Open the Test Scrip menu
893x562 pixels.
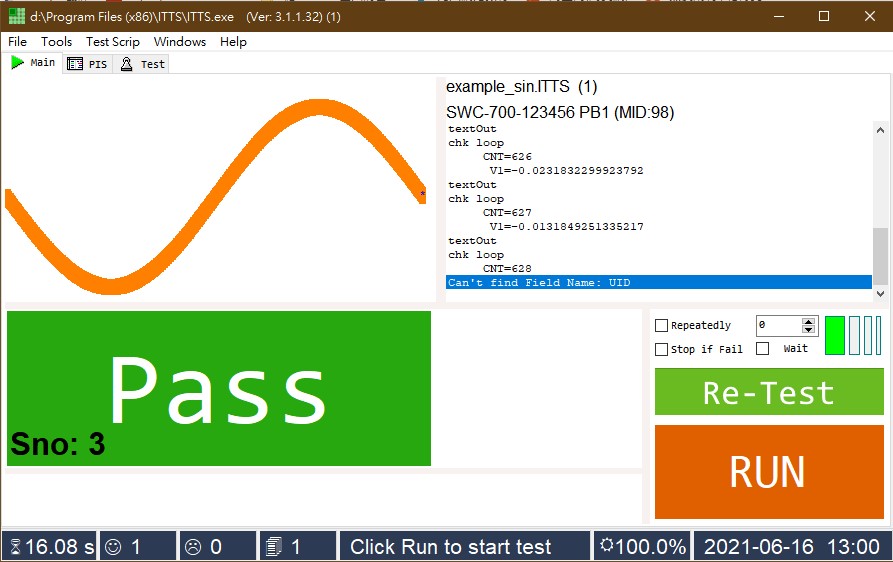[x=113, y=42]
